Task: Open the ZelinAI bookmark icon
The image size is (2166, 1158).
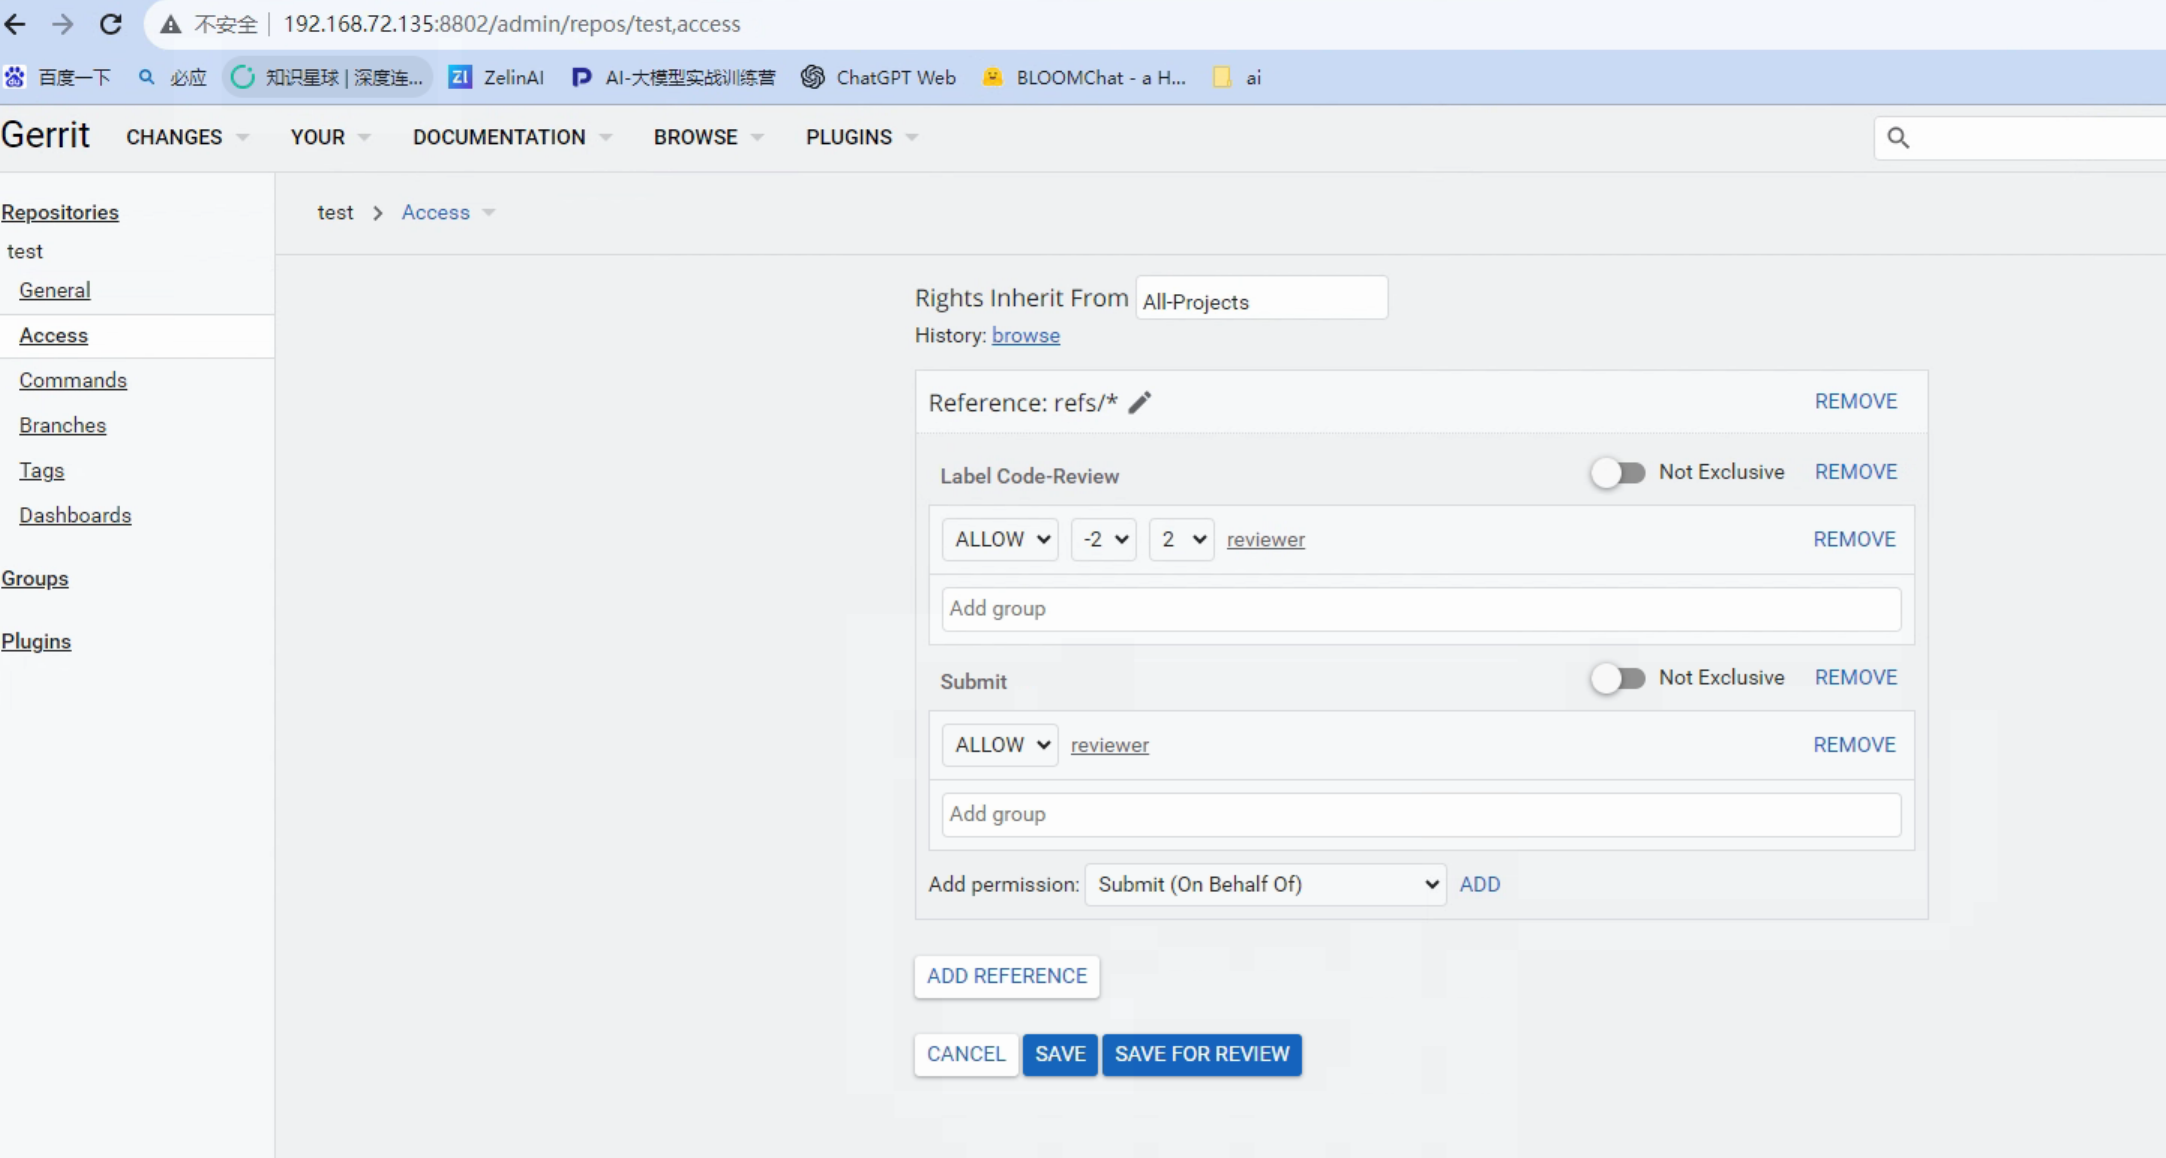Action: tap(460, 77)
